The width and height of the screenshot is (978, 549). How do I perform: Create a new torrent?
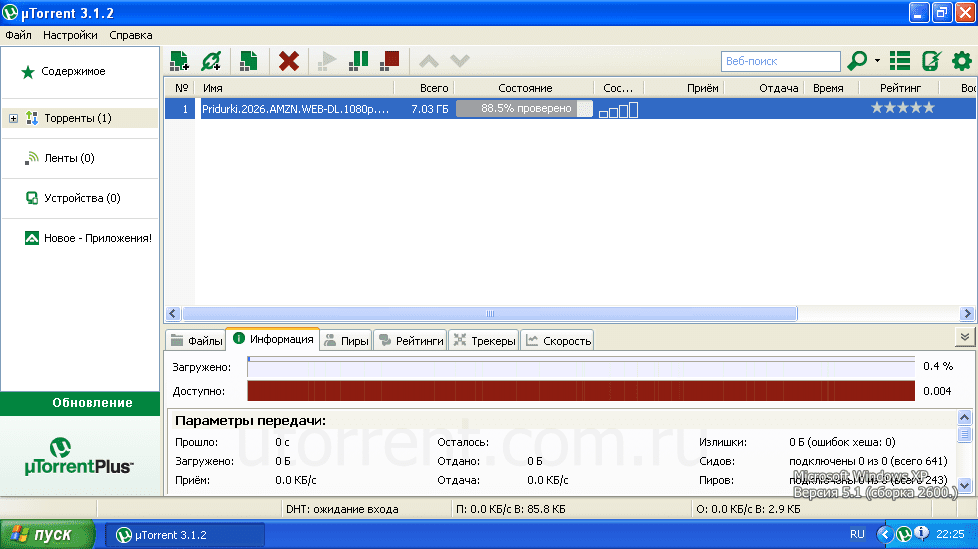tap(248, 61)
